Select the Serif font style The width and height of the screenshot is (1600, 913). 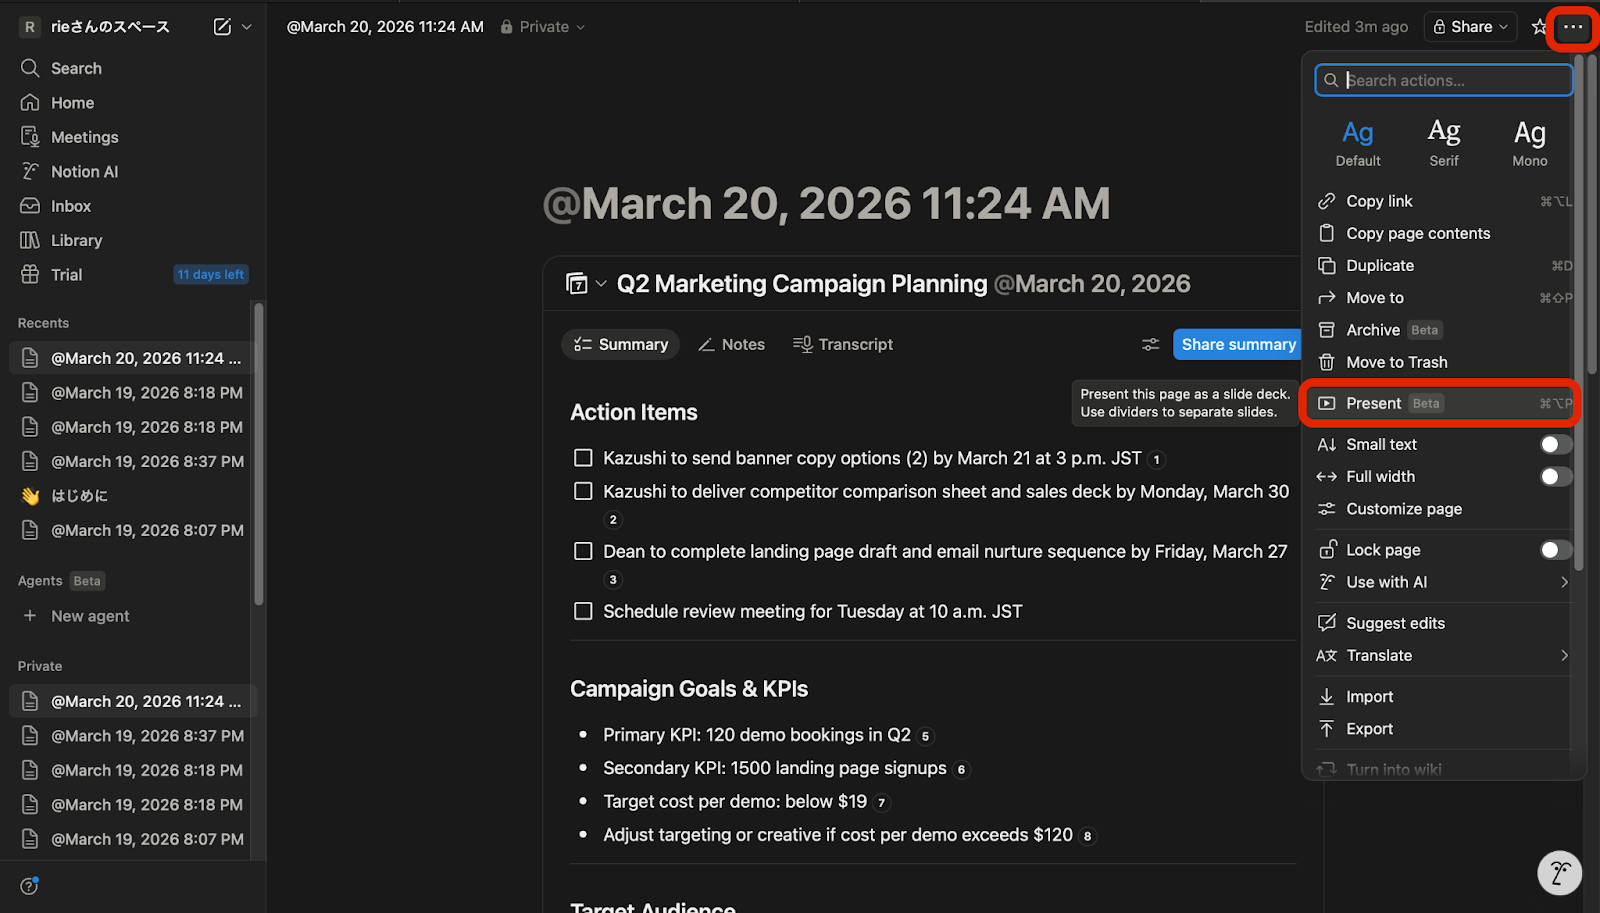pos(1443,141)
